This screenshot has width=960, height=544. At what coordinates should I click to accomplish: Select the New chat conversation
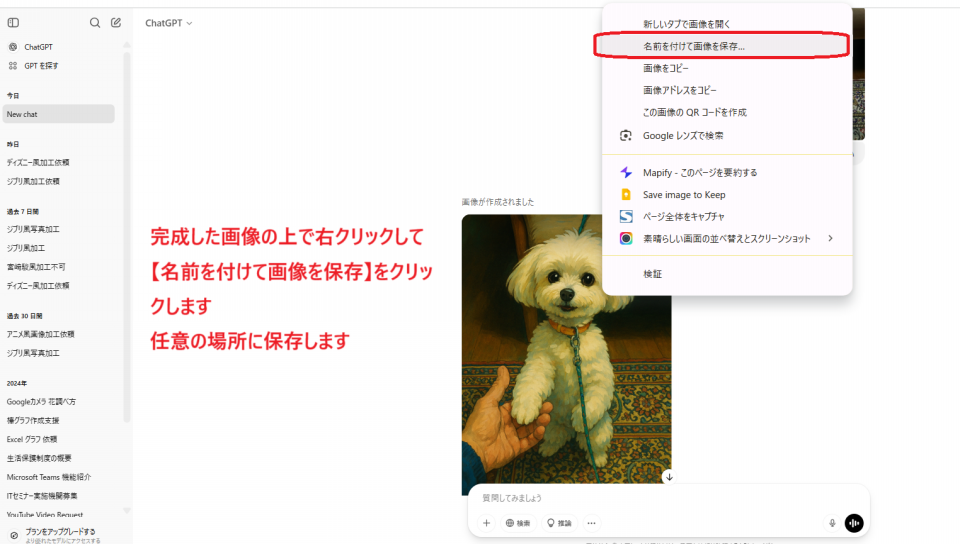(58, 114)
